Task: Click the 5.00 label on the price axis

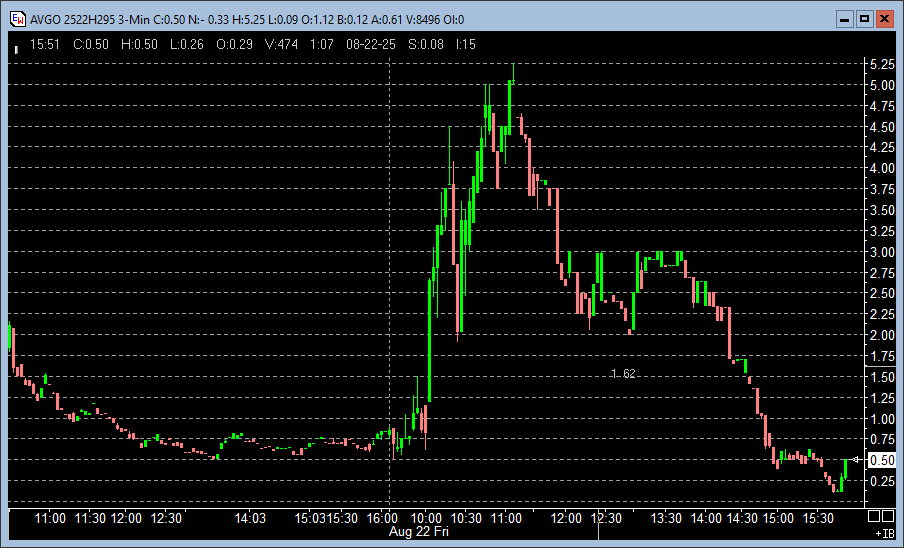Action: 883,85
